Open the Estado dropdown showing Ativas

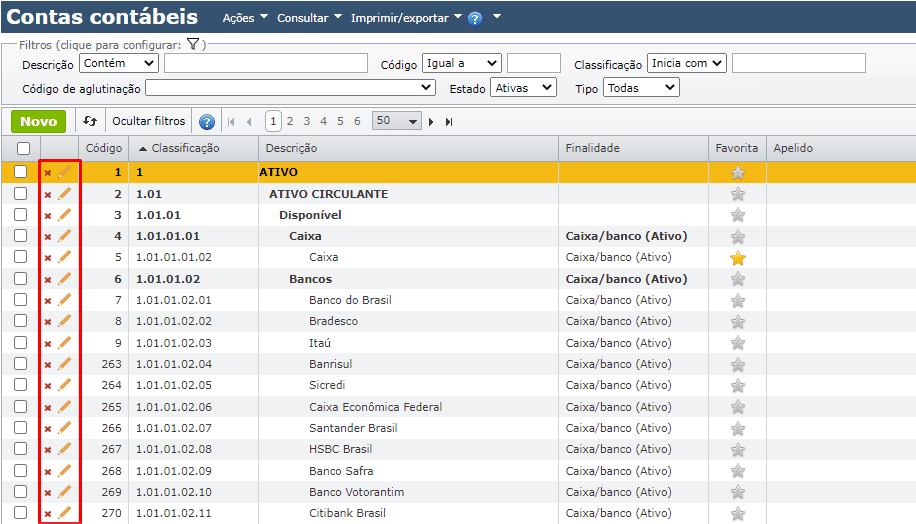click(523, 88)
